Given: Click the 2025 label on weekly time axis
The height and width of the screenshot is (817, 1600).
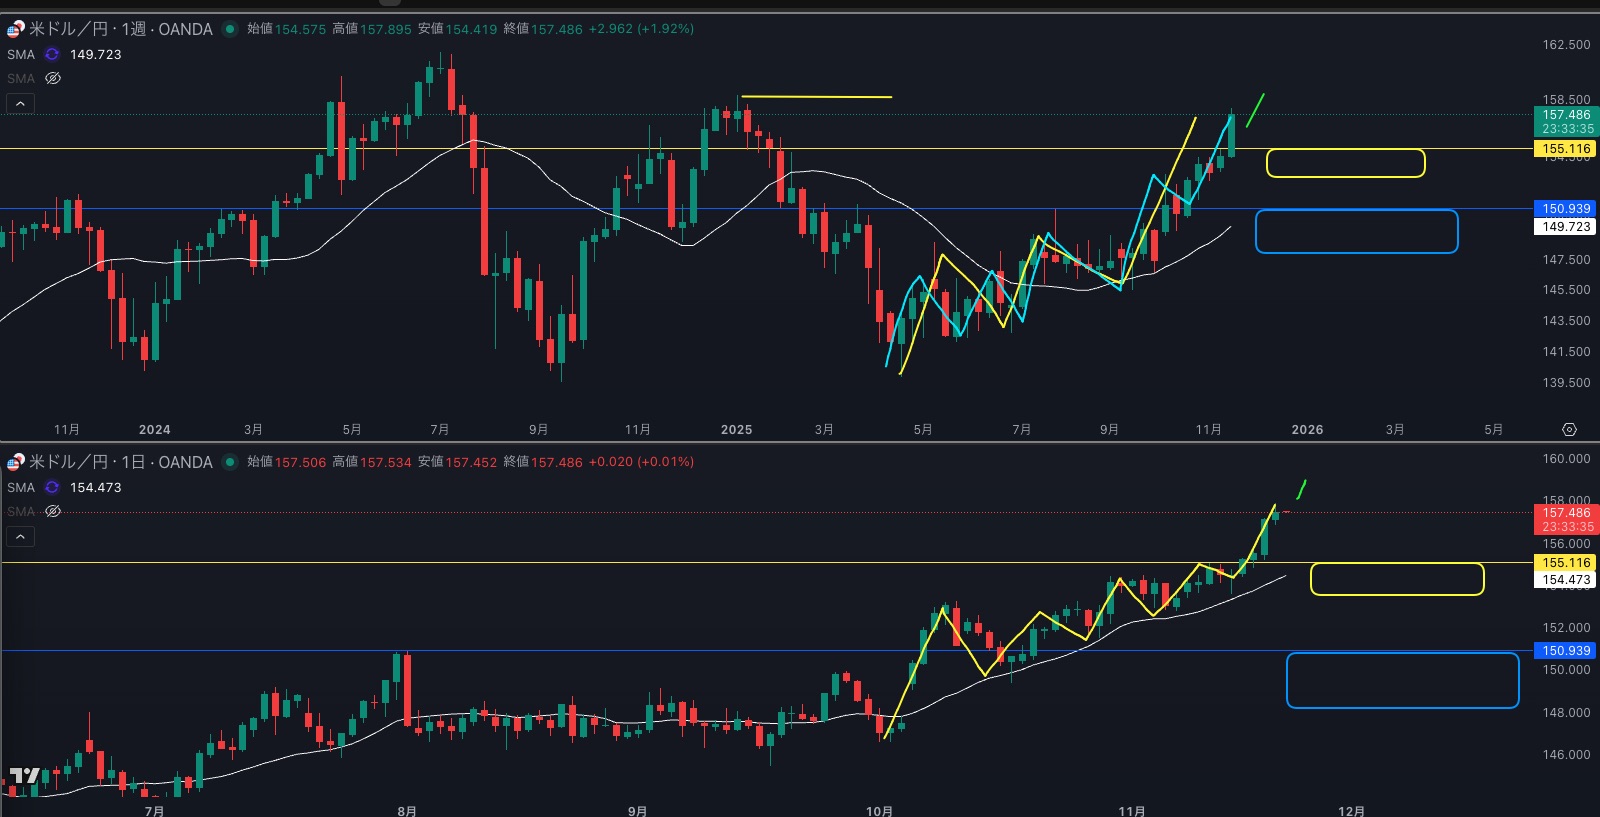Looking at the screenshot, I should pos(736,429).
